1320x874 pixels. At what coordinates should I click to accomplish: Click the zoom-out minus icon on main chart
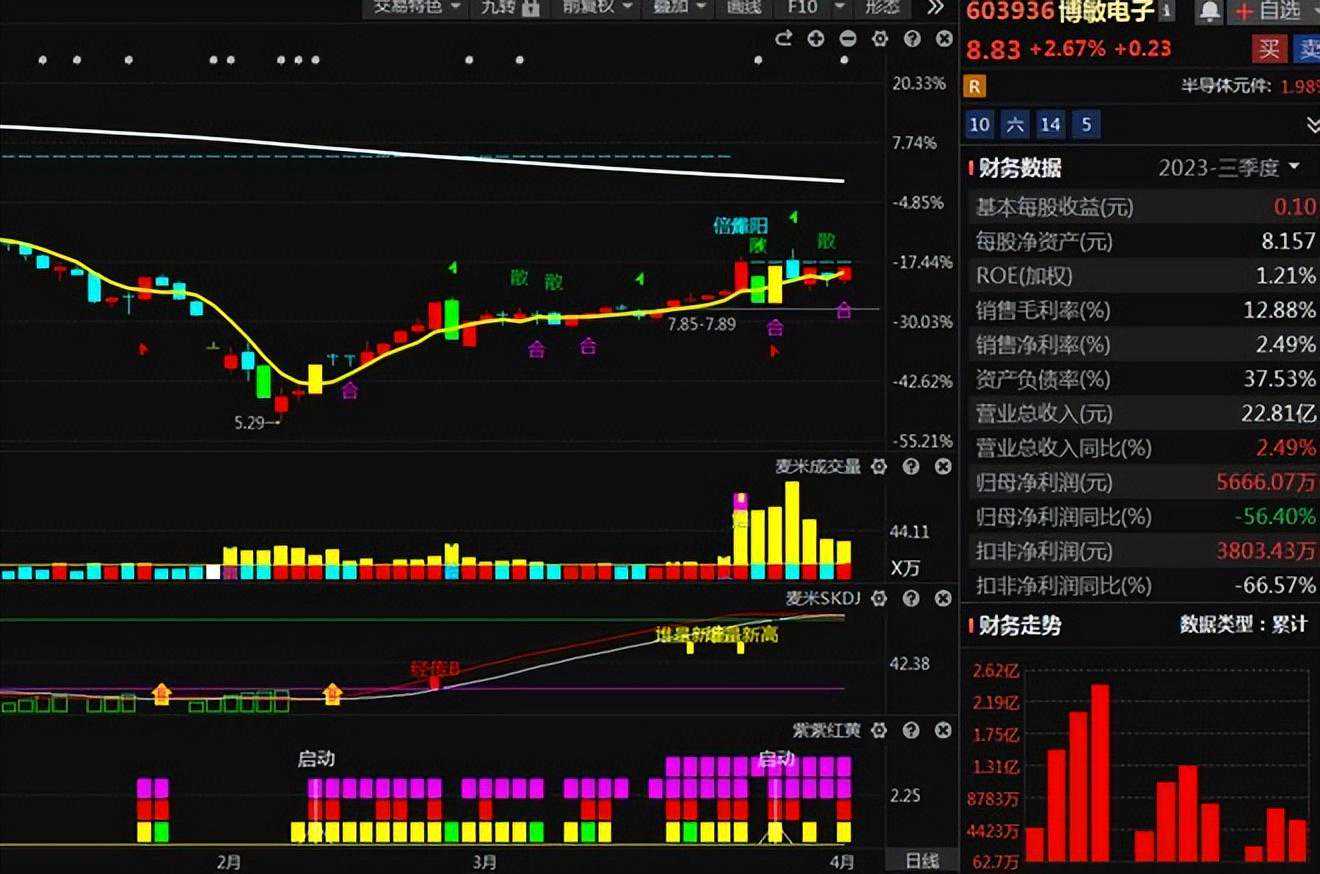(848, 39)
